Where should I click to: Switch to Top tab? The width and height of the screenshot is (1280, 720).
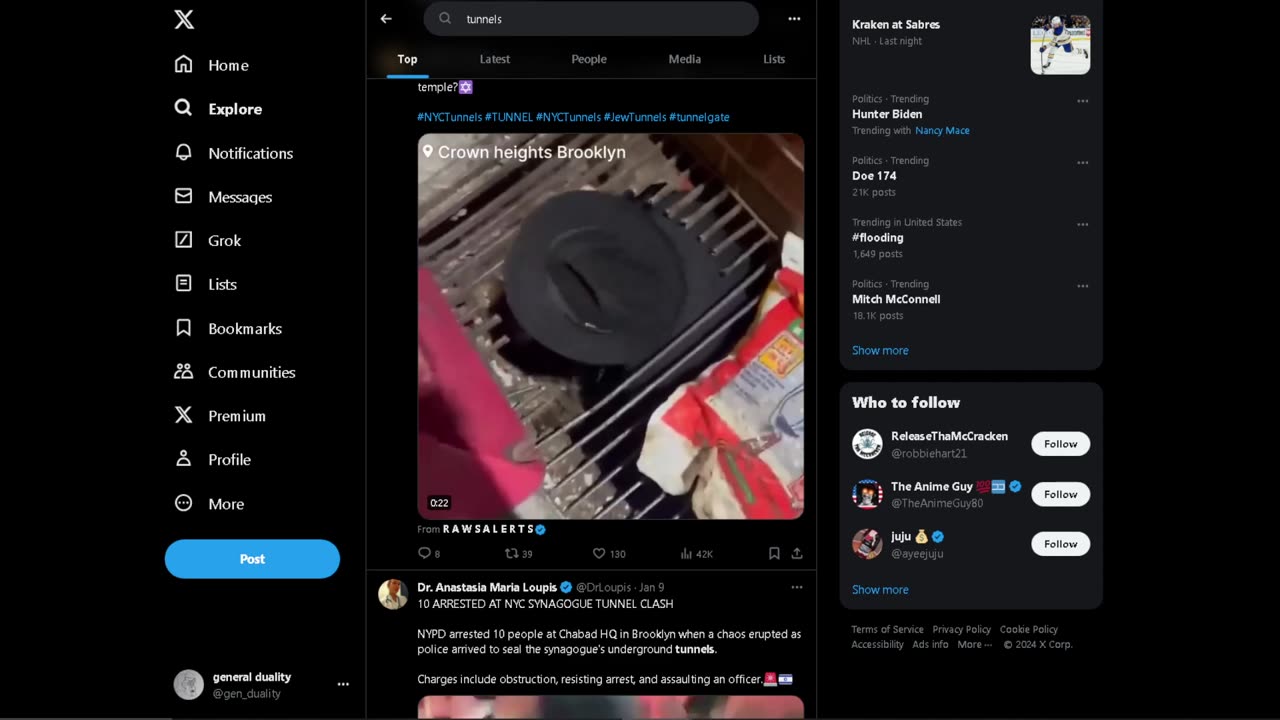pos(407,59)
